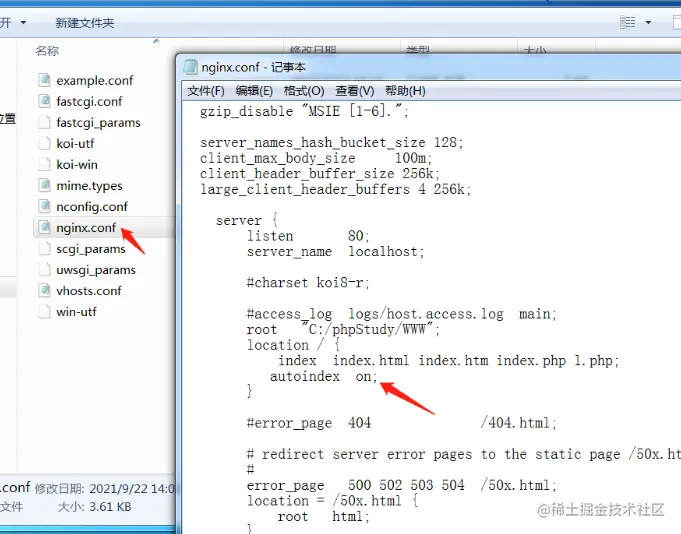The height and width of the screenshot is (534, 681).
Task: Click the client_header_buffer_size 256k line
Action: [x=320, y=174]
